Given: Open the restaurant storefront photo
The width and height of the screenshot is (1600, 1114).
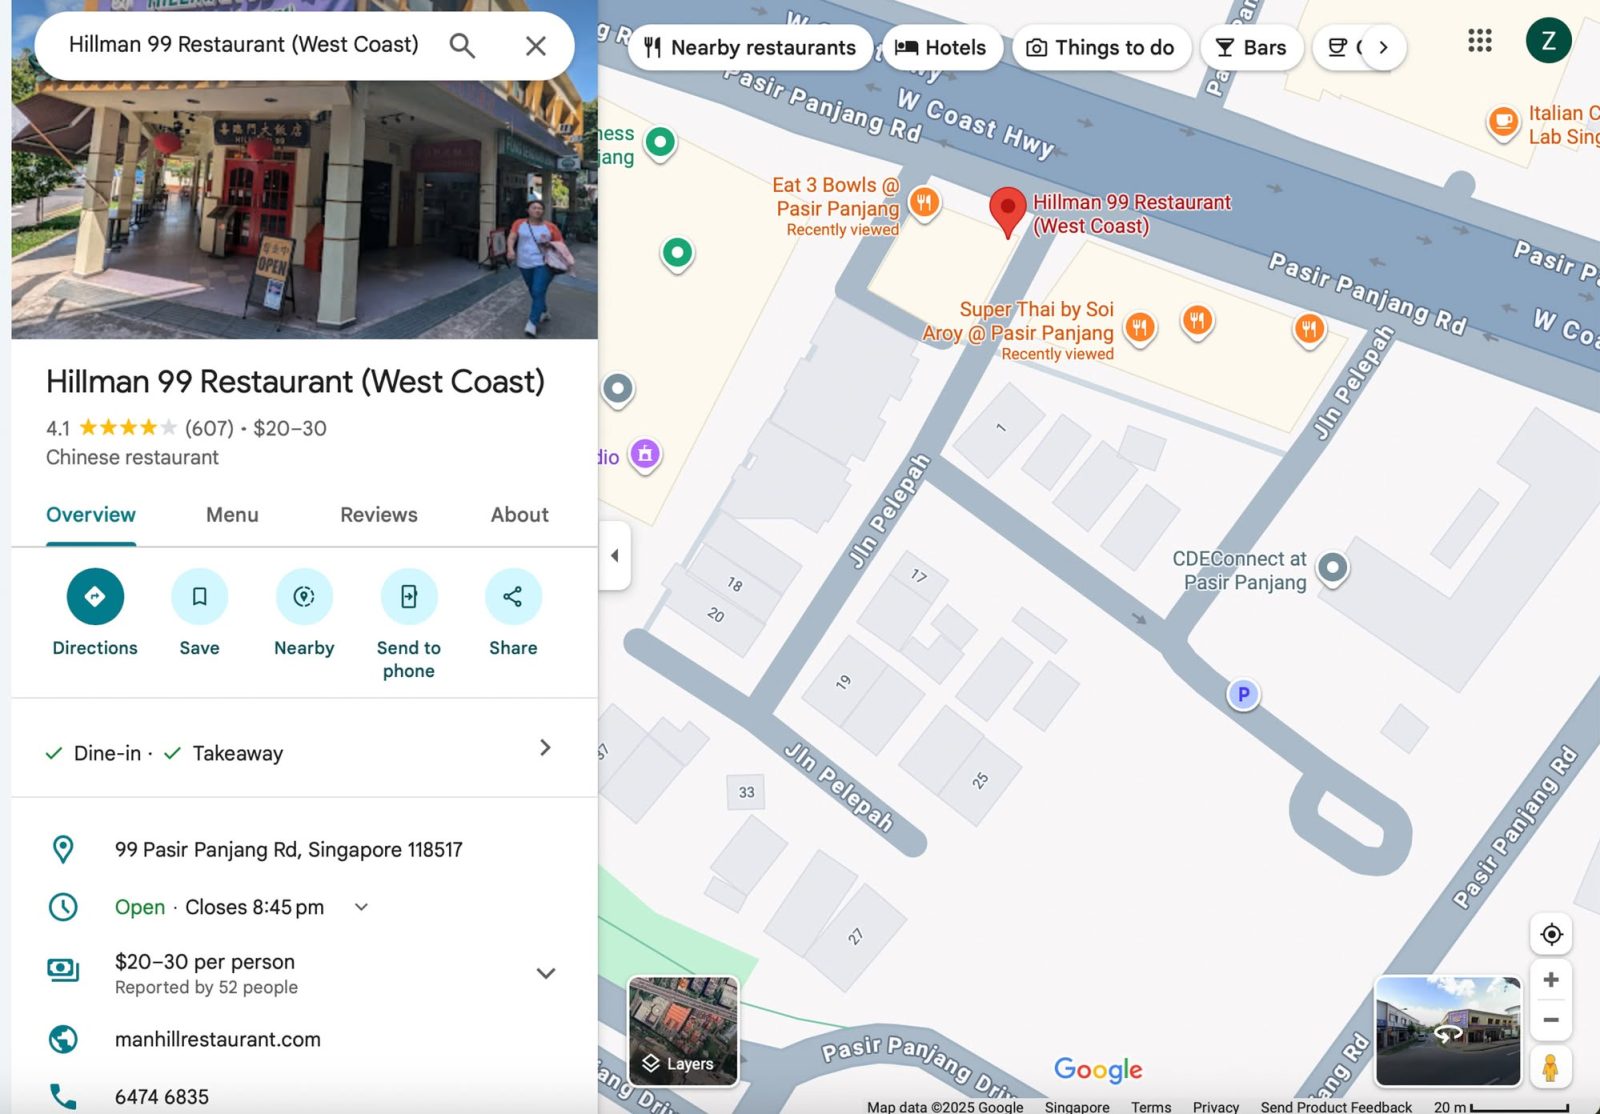Looking at the screenshot, I should pos(304,210).
